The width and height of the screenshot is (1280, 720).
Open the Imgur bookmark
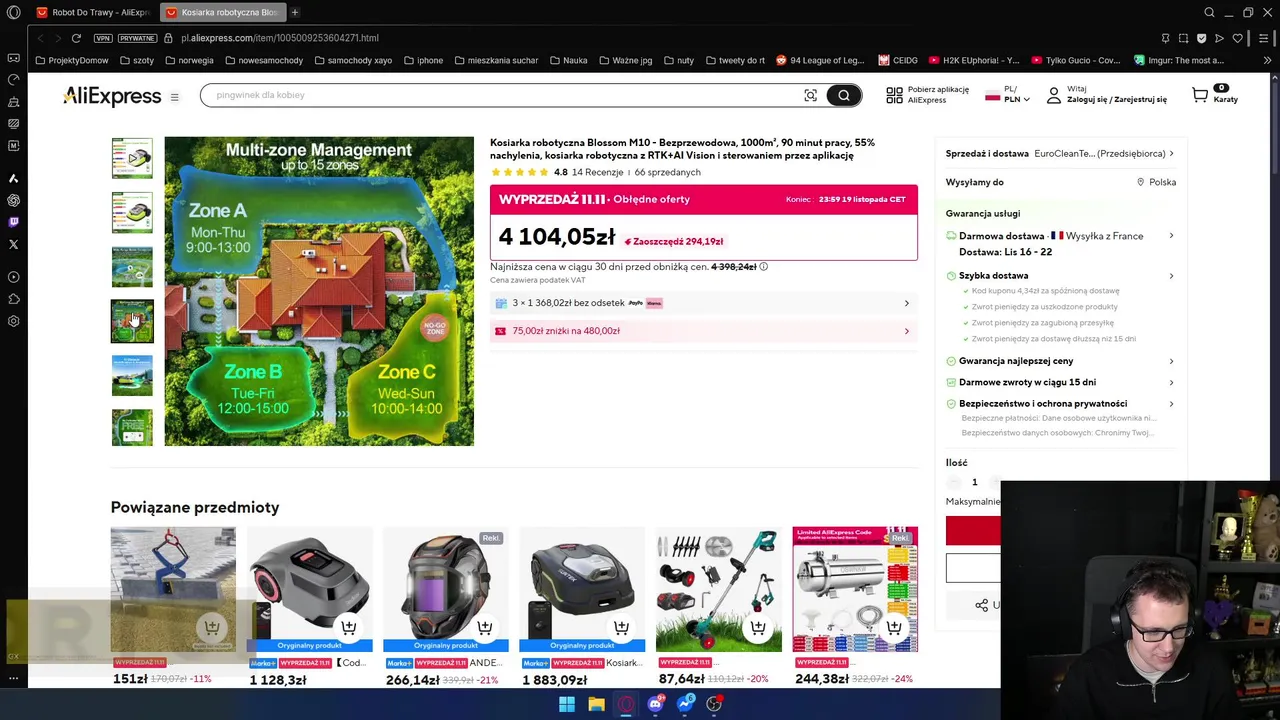click(x=1179, y=60)
